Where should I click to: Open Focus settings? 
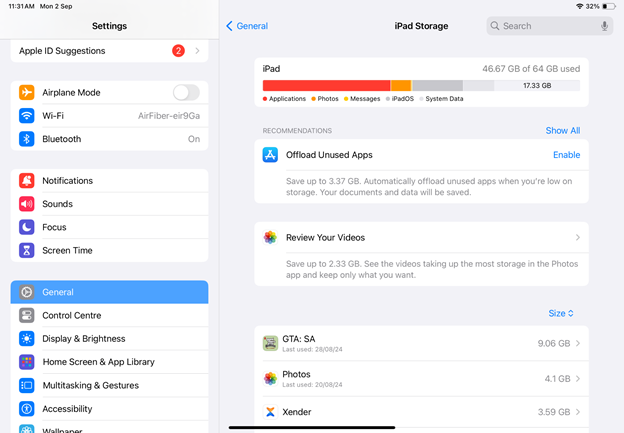pos(109,227)
